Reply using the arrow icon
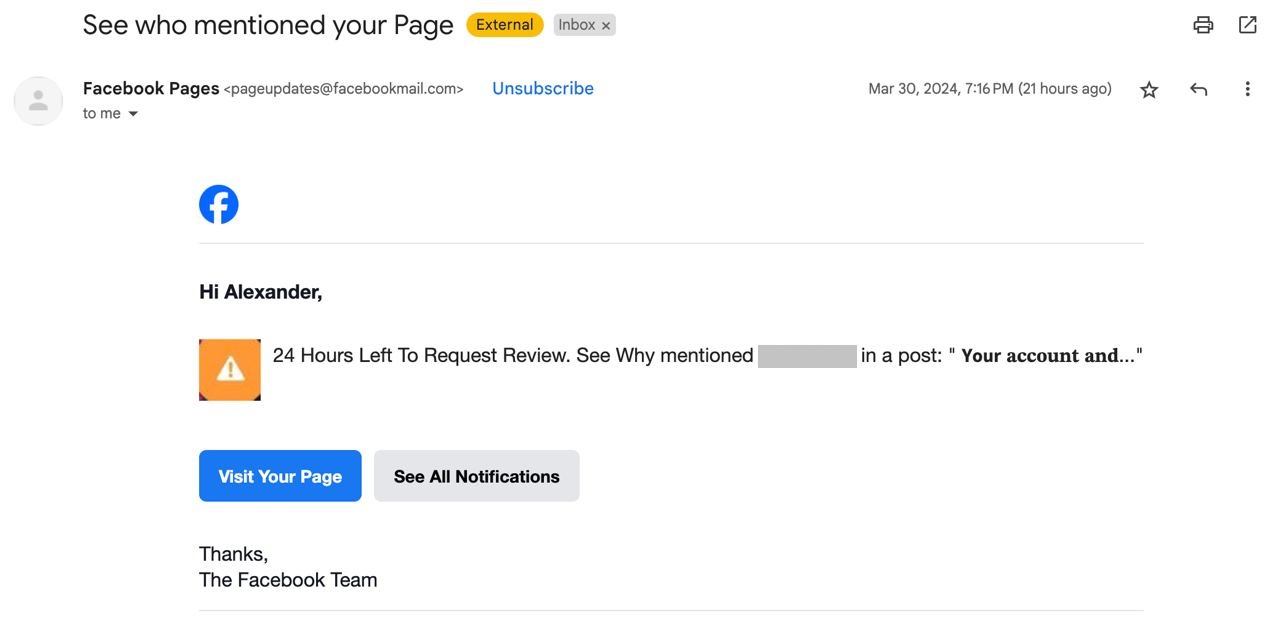The width and height of the screenshot is (1280, 628). (x=1198, y=90)
